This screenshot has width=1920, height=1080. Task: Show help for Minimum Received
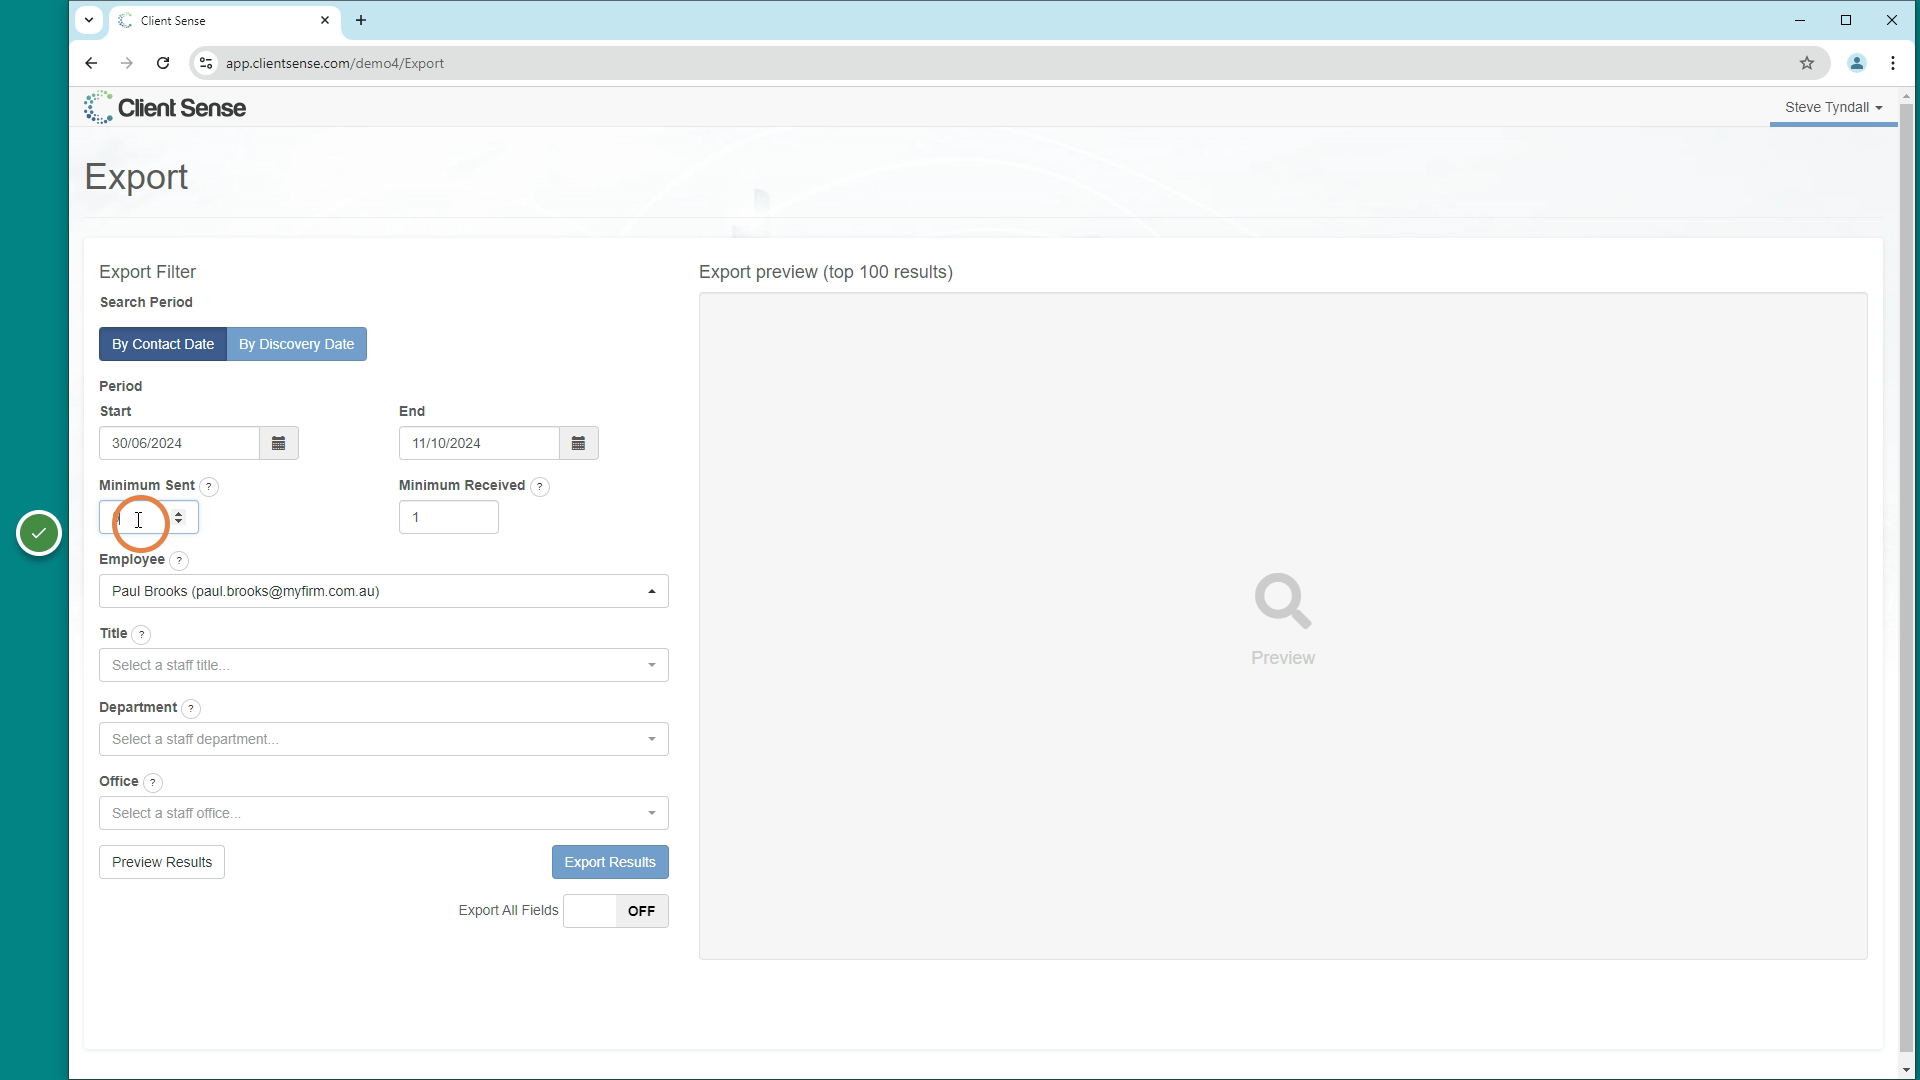(540, 487)
